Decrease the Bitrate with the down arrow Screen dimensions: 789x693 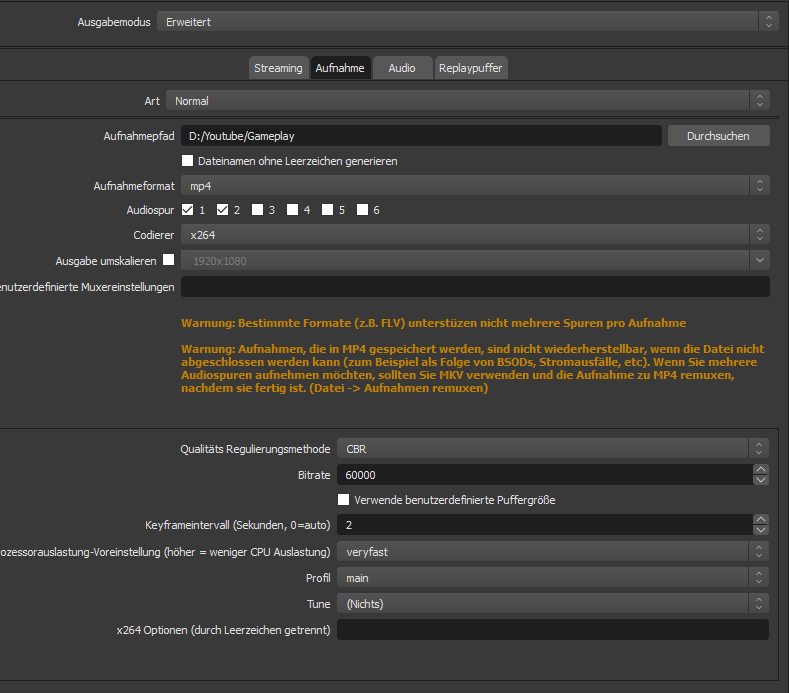click(761, 480)
